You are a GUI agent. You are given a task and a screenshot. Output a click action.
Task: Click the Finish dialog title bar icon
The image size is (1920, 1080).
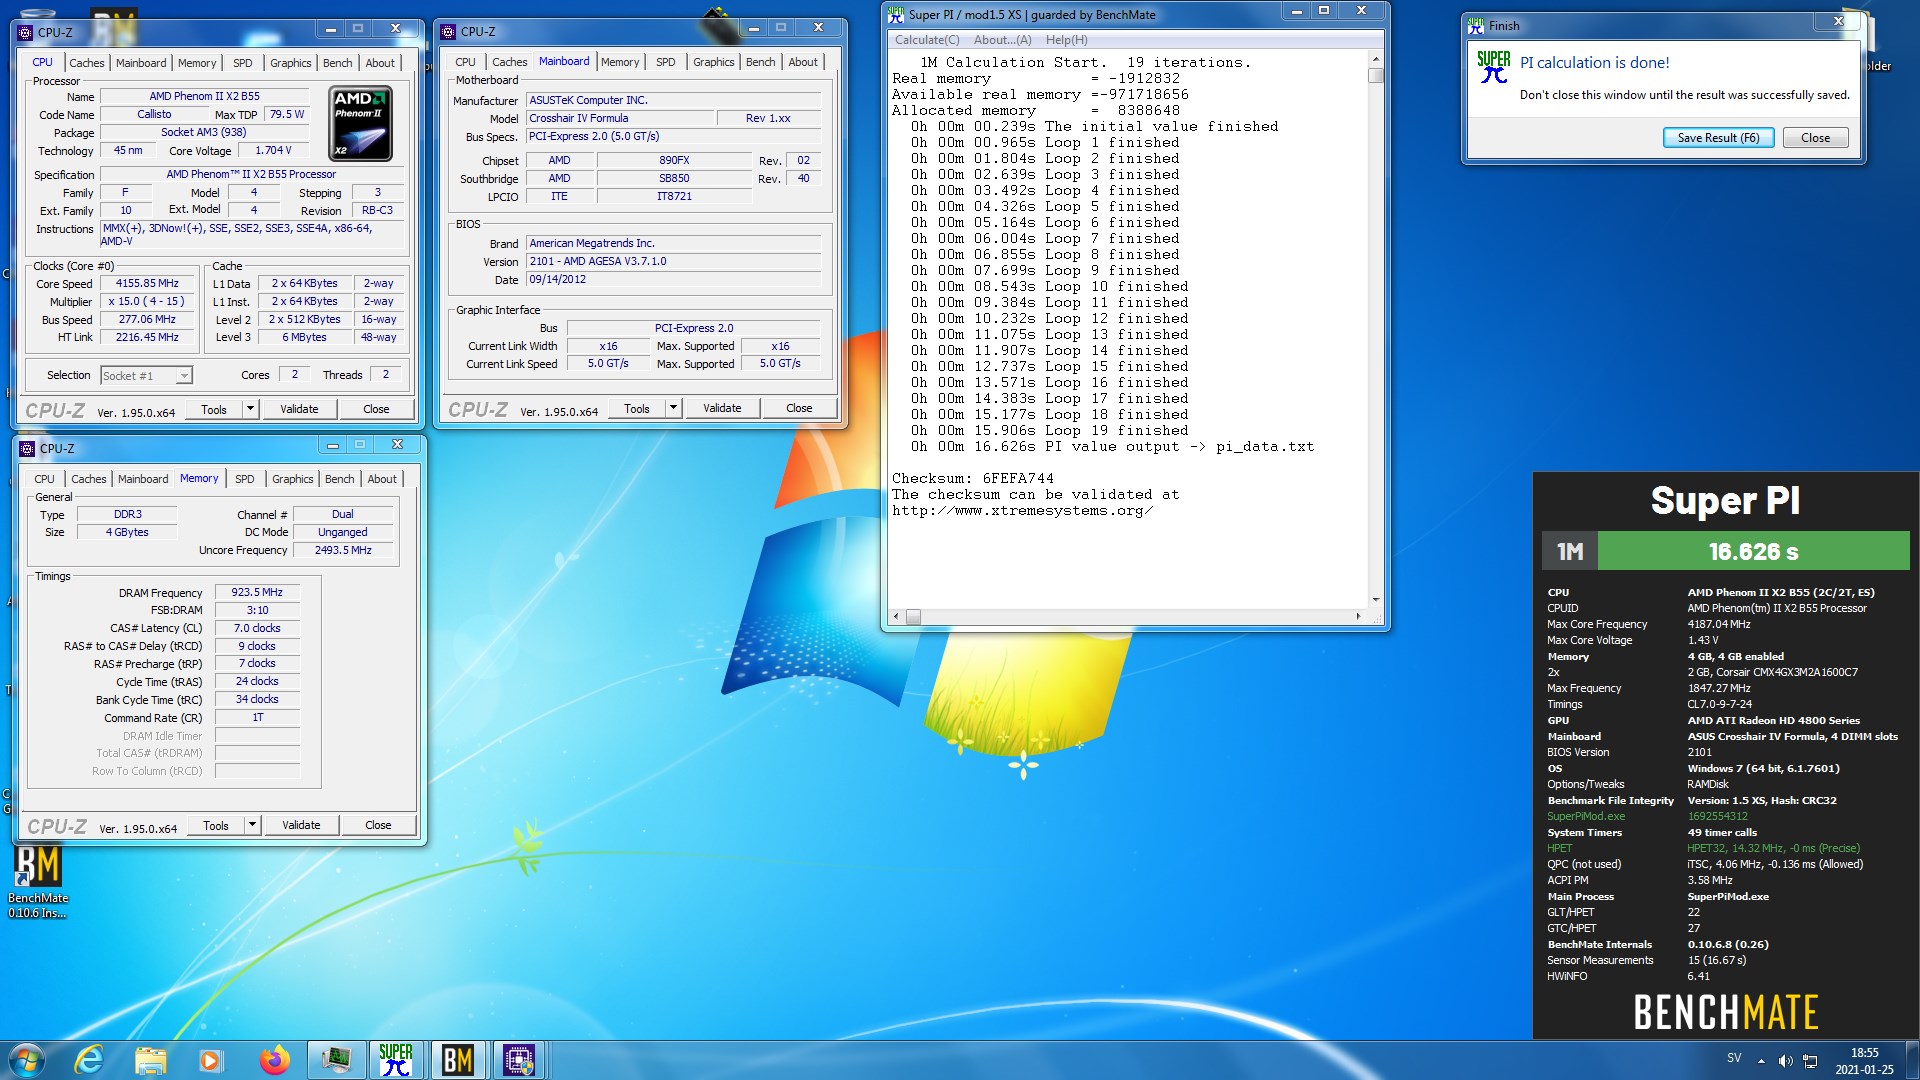tap(1476, 26)
